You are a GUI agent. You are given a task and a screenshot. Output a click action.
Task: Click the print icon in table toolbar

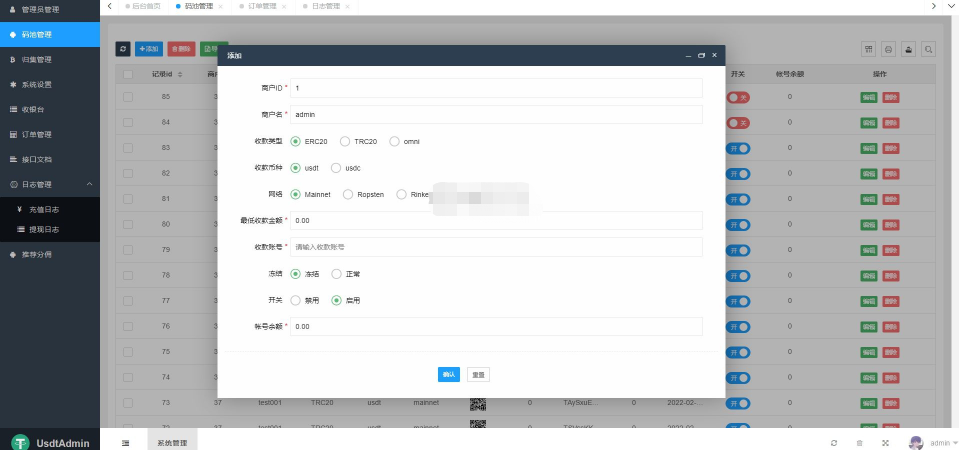[x=888, y=49]
